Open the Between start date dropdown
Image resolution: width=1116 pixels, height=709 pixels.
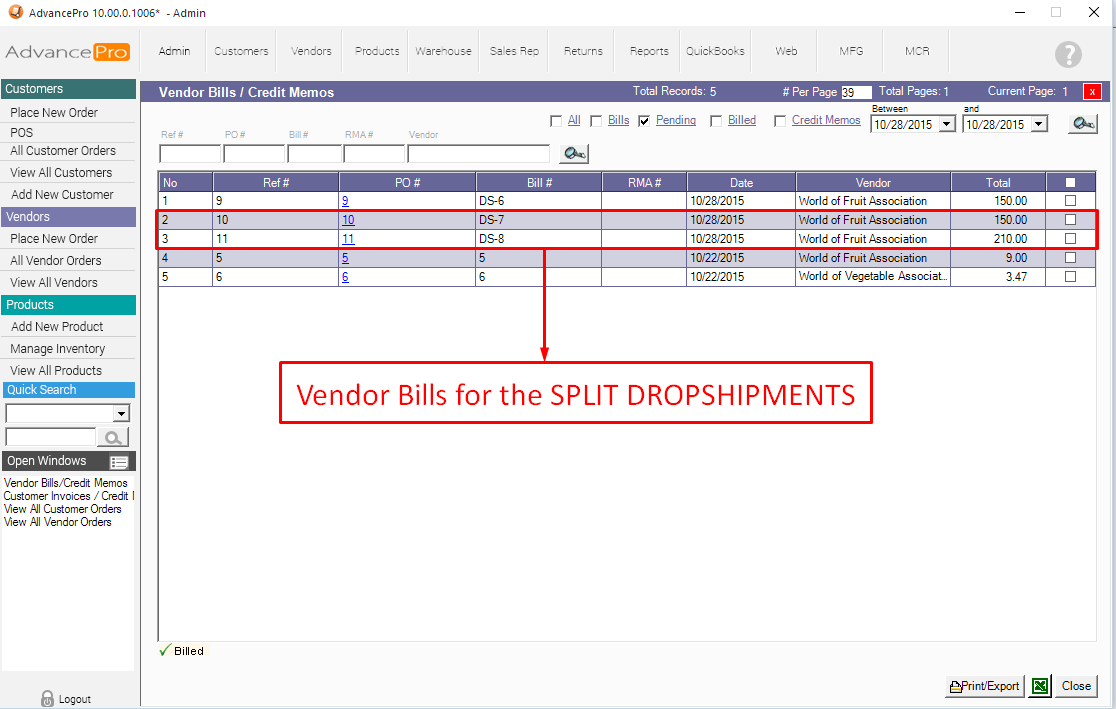point(946,125)
